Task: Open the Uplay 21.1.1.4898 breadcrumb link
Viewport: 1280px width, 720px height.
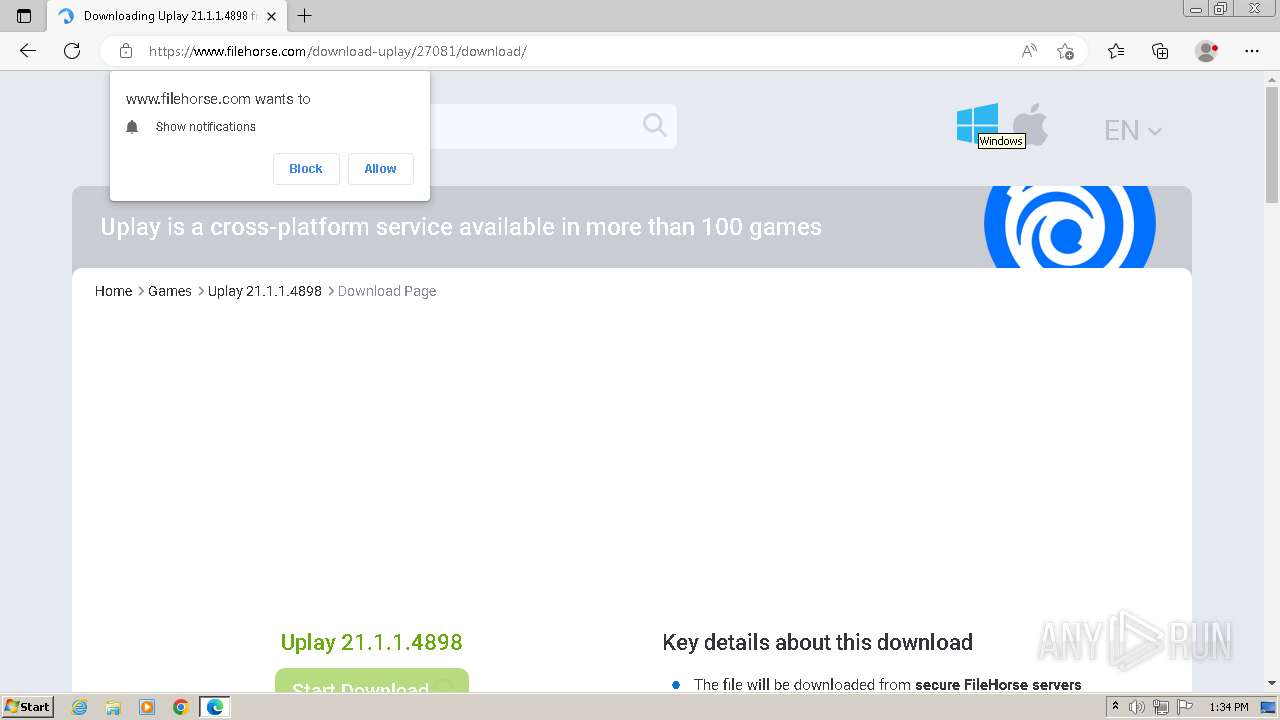Action: [265, 291]
